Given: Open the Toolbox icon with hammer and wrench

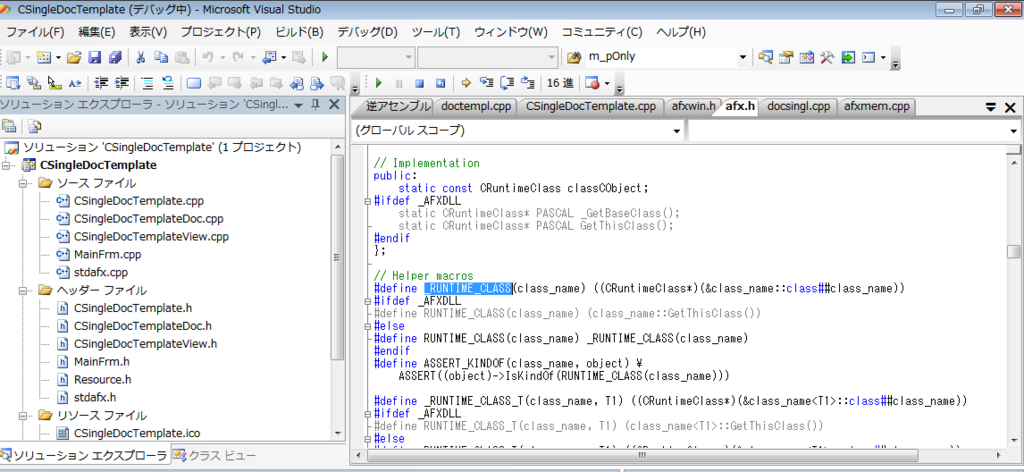Looking at the screenshot, I should 827,57.
